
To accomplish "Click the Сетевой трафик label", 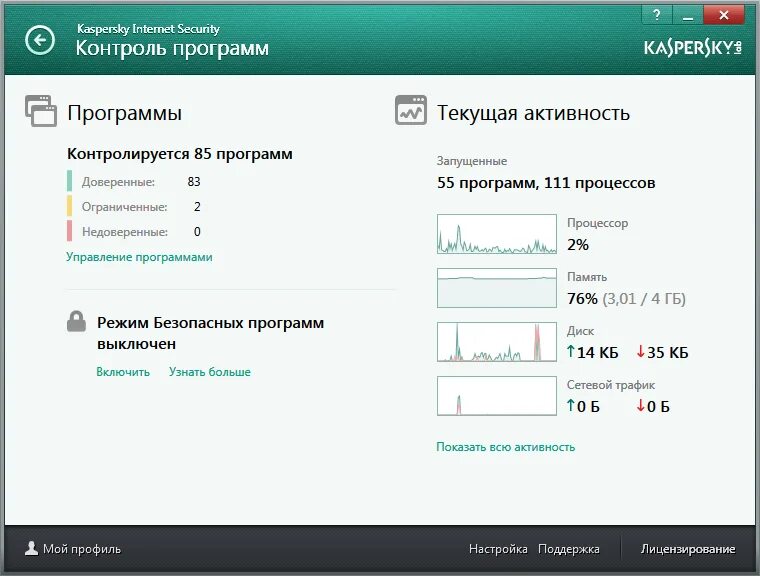I will [x=611, y=385].
